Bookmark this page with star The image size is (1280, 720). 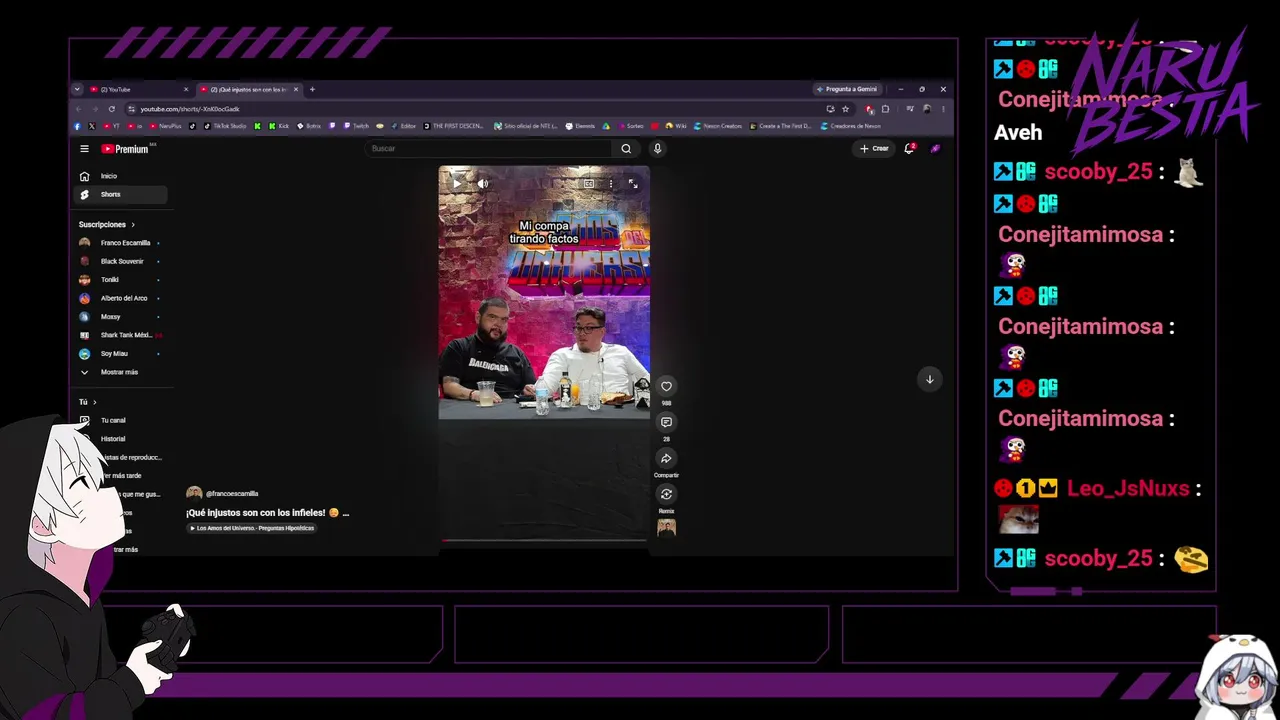click(845, 109)
